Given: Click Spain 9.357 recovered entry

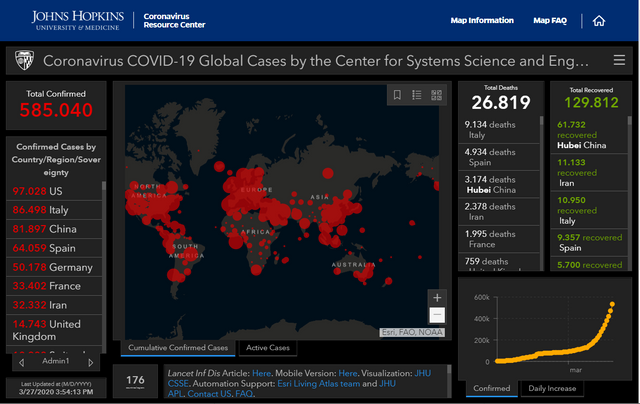Looking at the screenshot, I should coord(589,242).
